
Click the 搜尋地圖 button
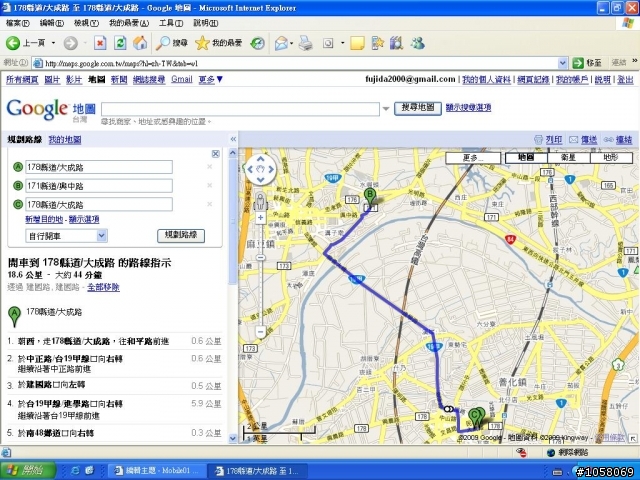click(418, 108)
